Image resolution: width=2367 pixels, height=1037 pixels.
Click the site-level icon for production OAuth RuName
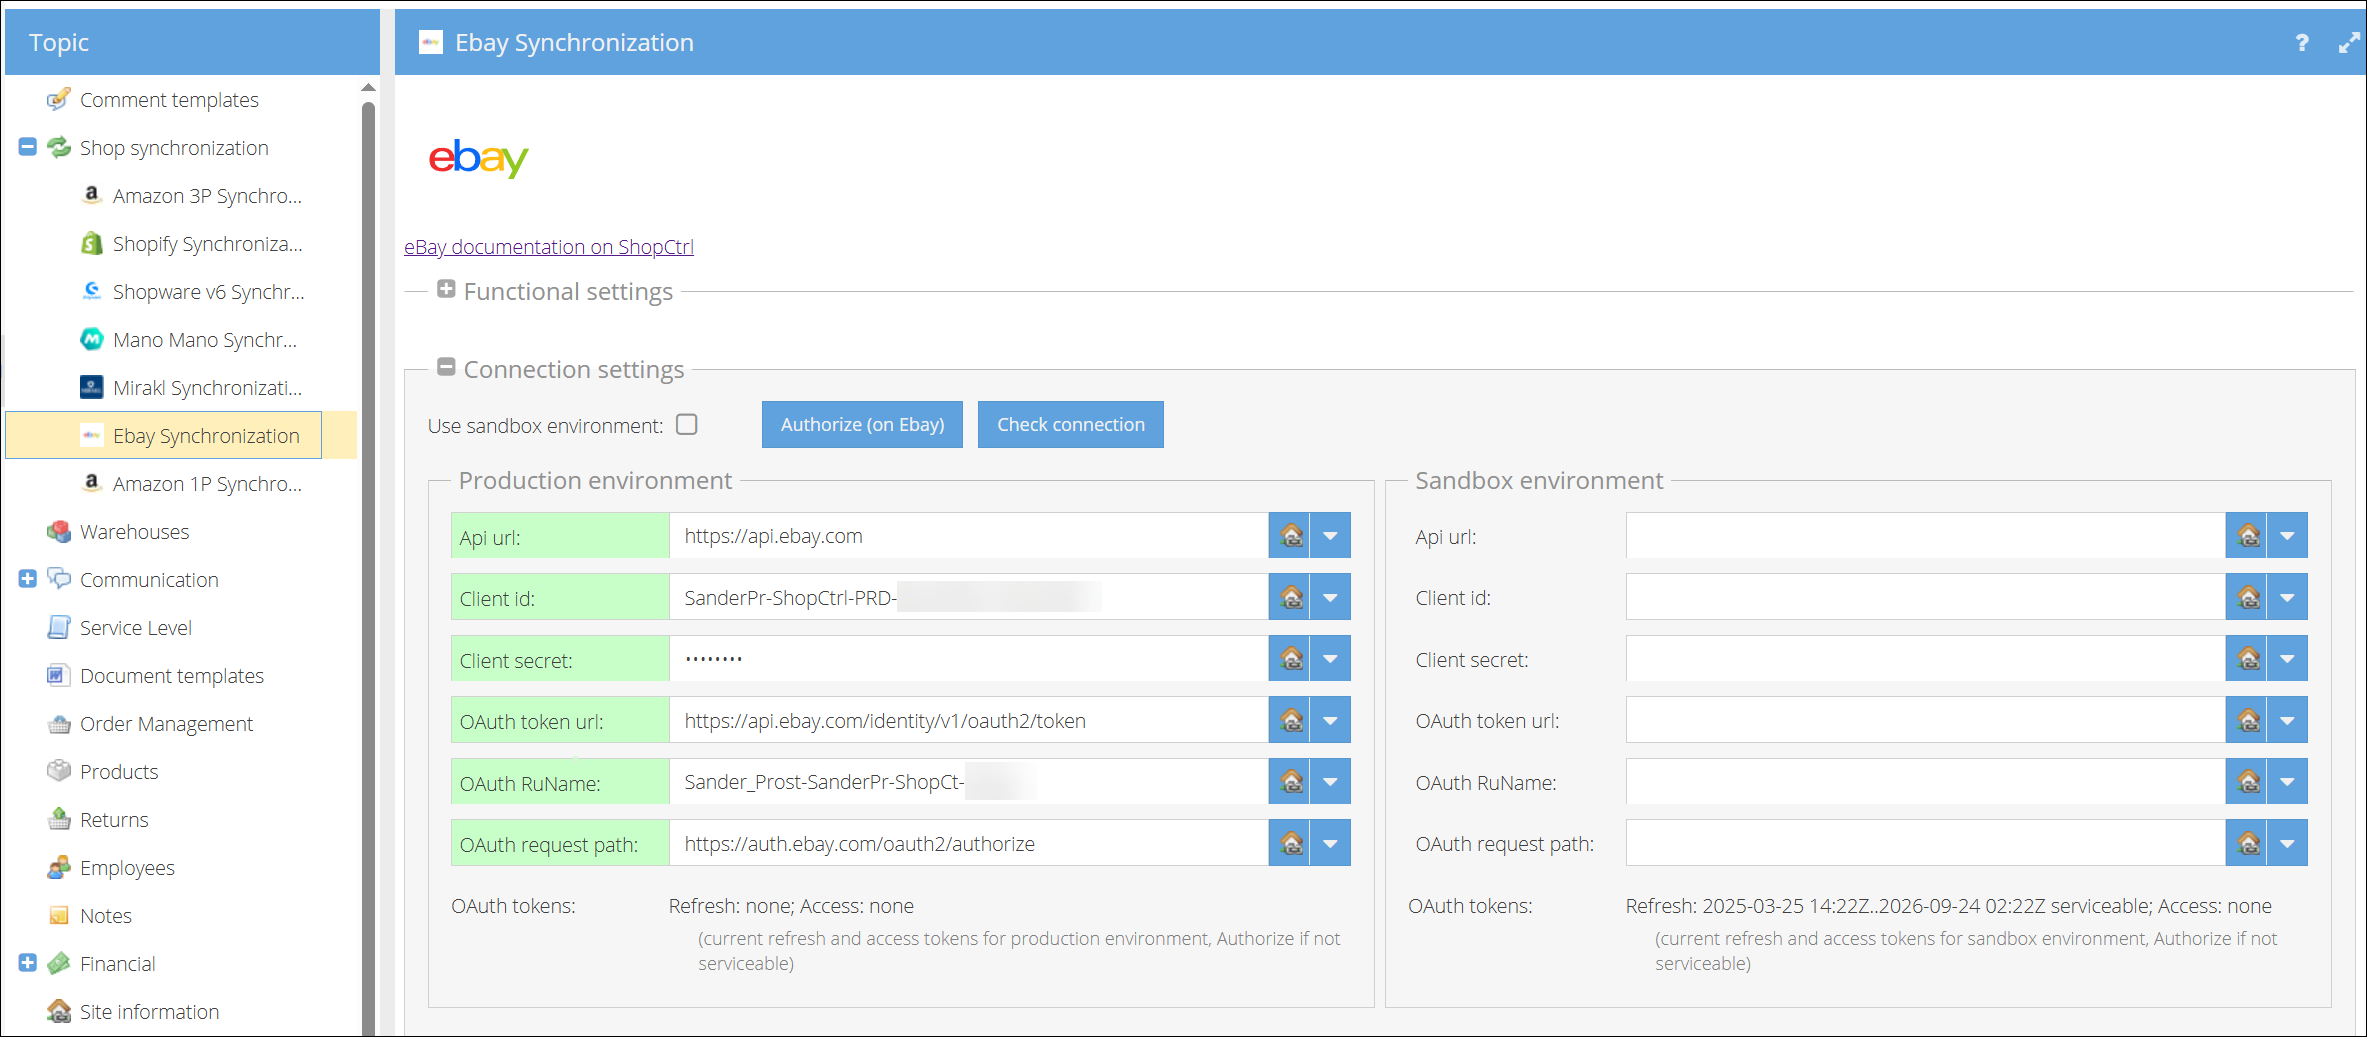(x=1290, y=781)
